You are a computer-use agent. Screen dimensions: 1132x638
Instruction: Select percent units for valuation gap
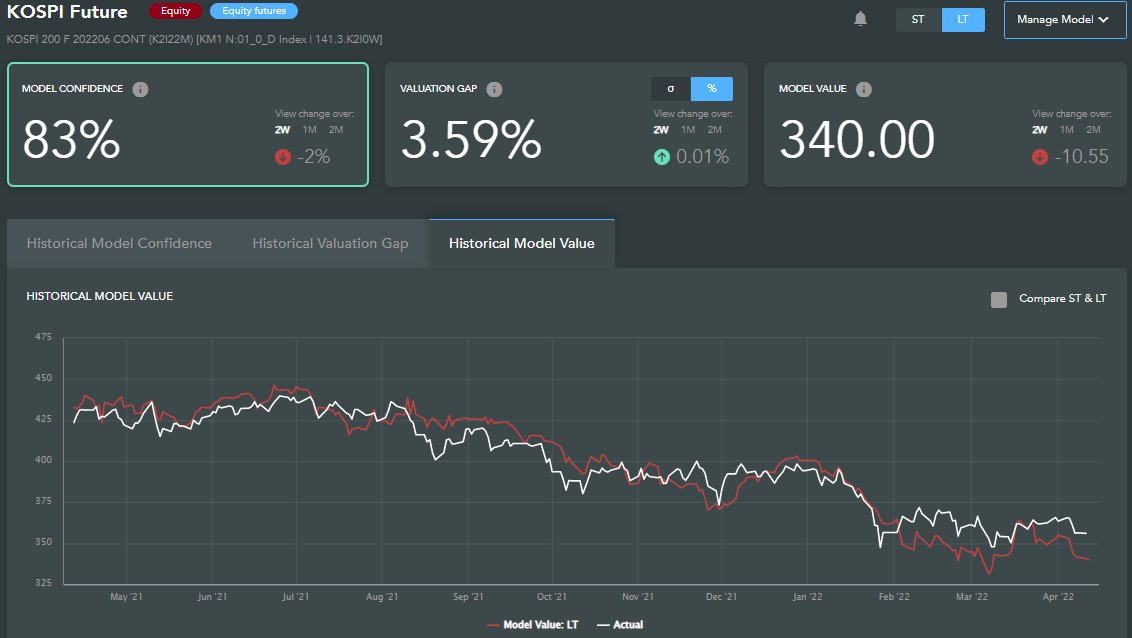pos(712,89)
